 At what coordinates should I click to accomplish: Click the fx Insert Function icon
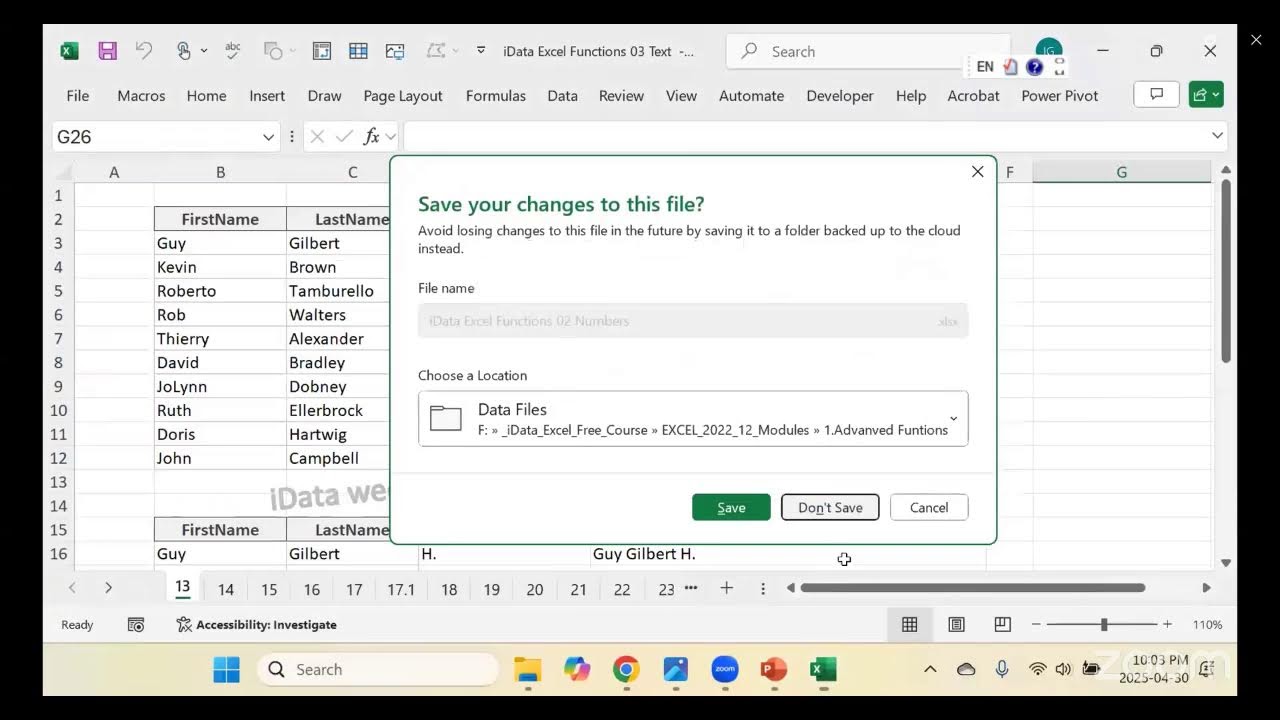click(x=371, y=136)
